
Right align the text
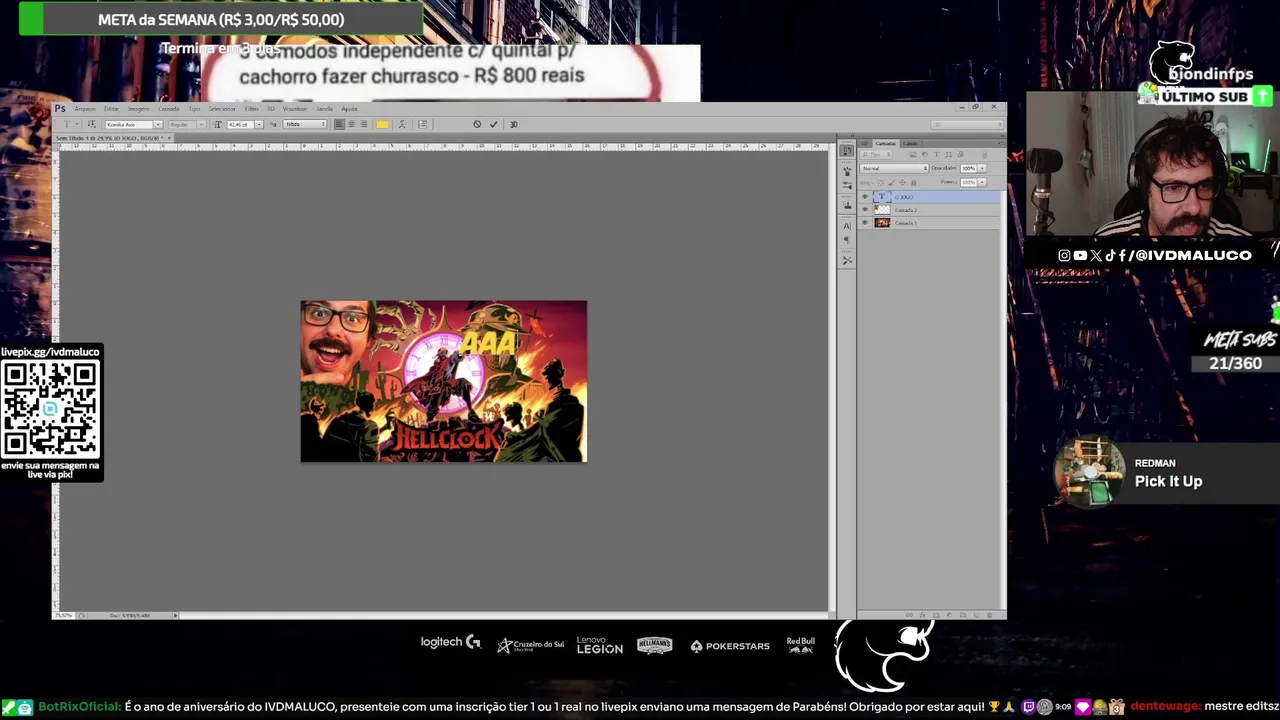364,124
